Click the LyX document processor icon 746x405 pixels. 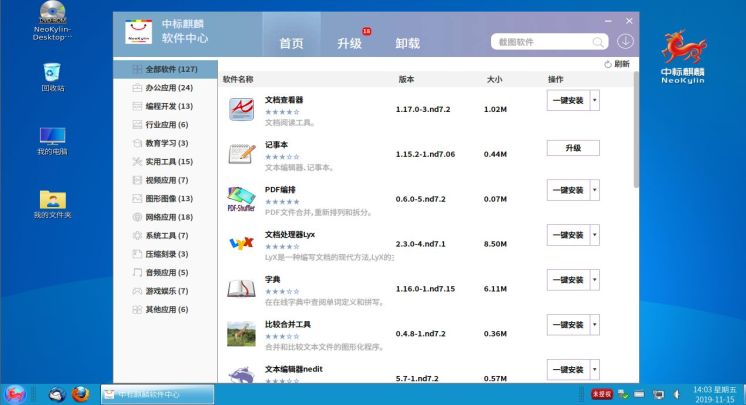click(x=241, y=243)
